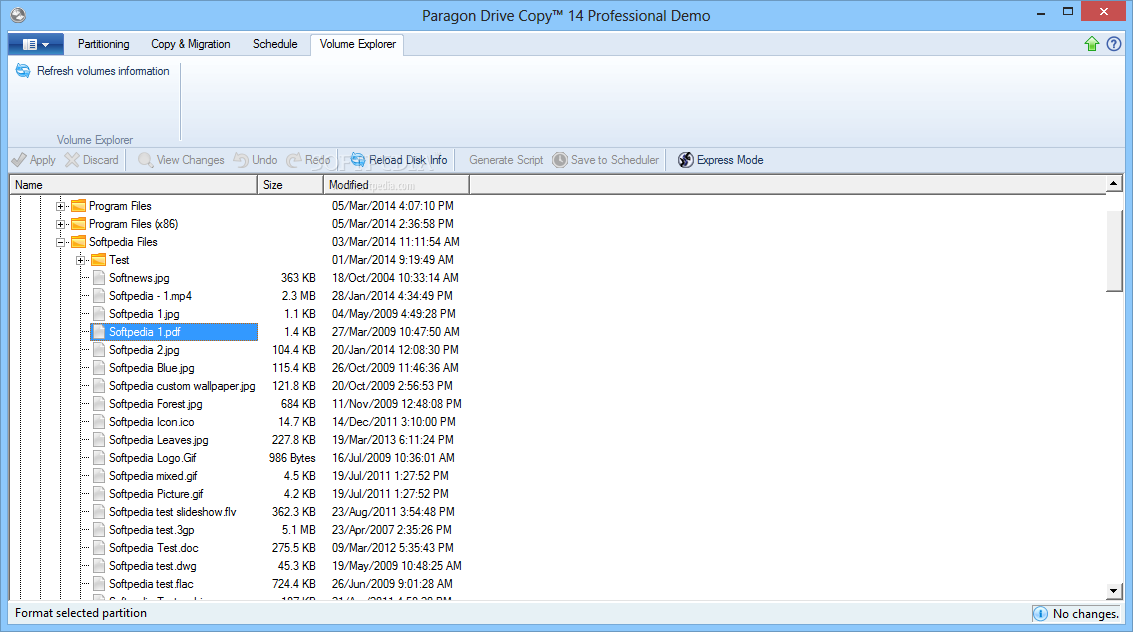Select the Softpedia test.3gp file
This screenshot has height=632, width=1133.
pos(152,530)
